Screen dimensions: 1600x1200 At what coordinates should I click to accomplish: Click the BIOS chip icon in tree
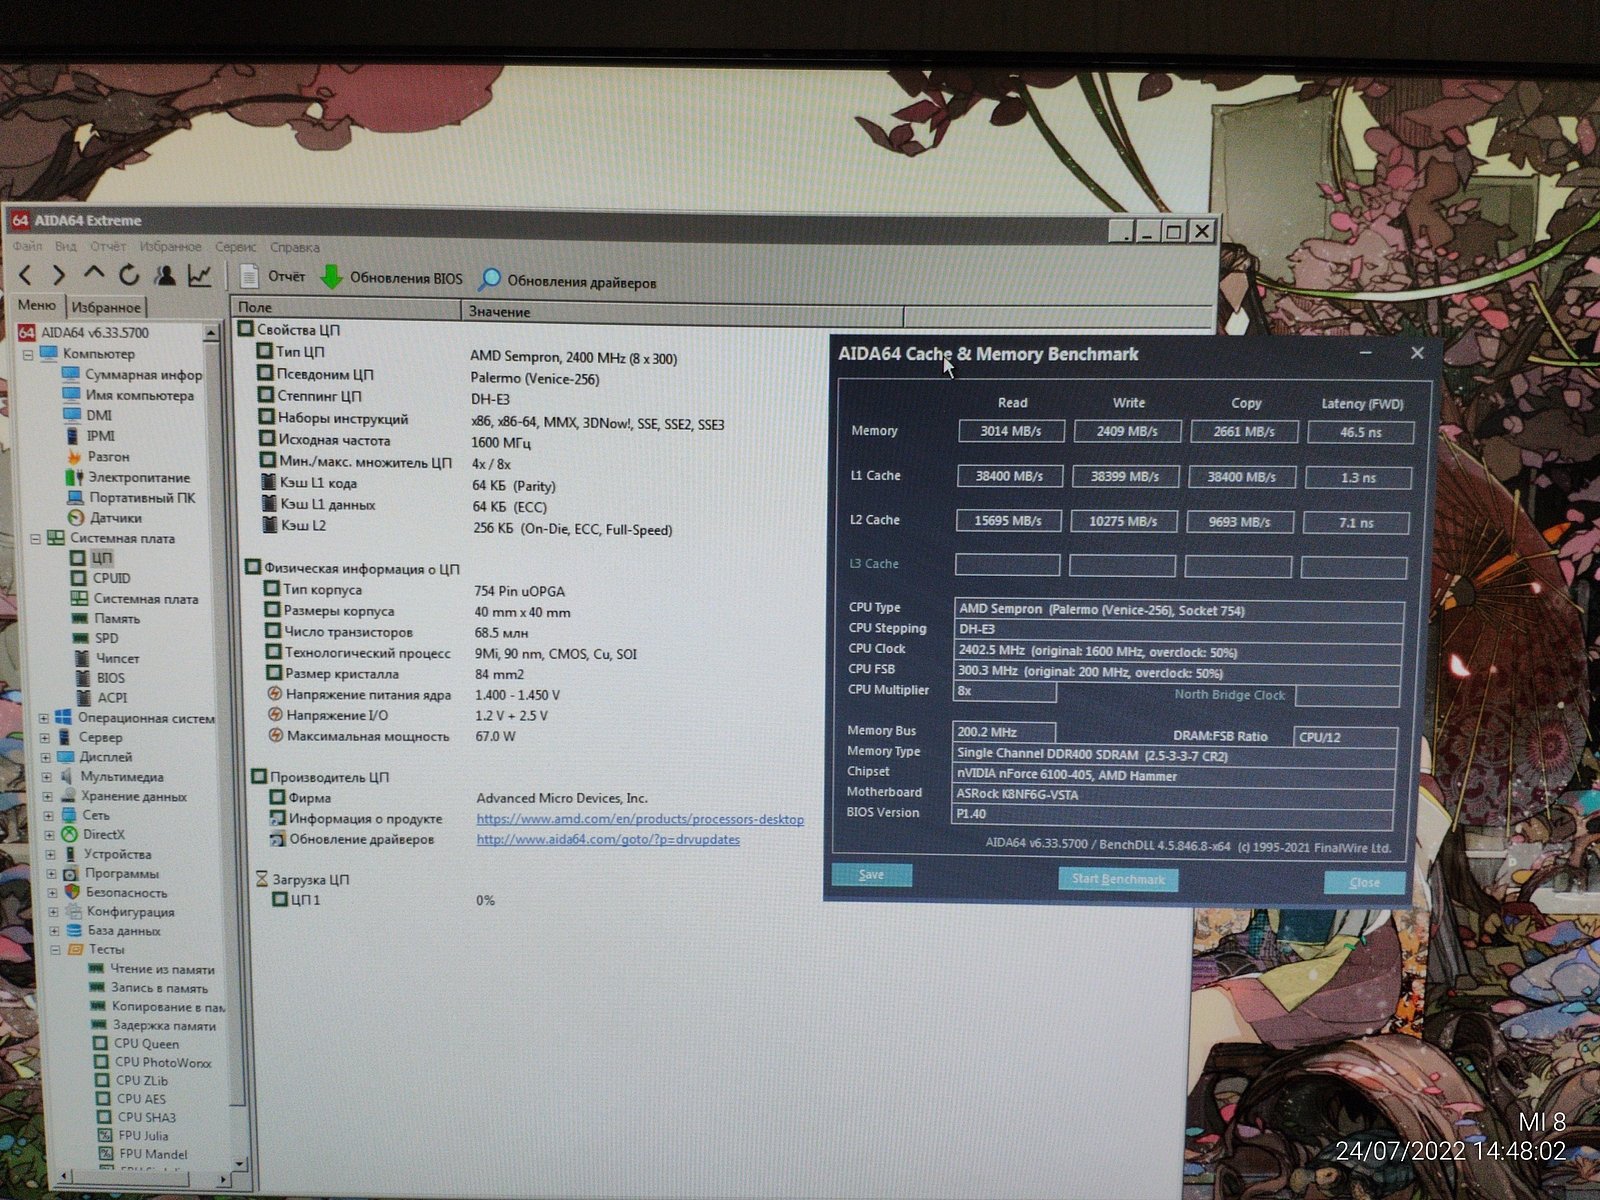[82, 678]
